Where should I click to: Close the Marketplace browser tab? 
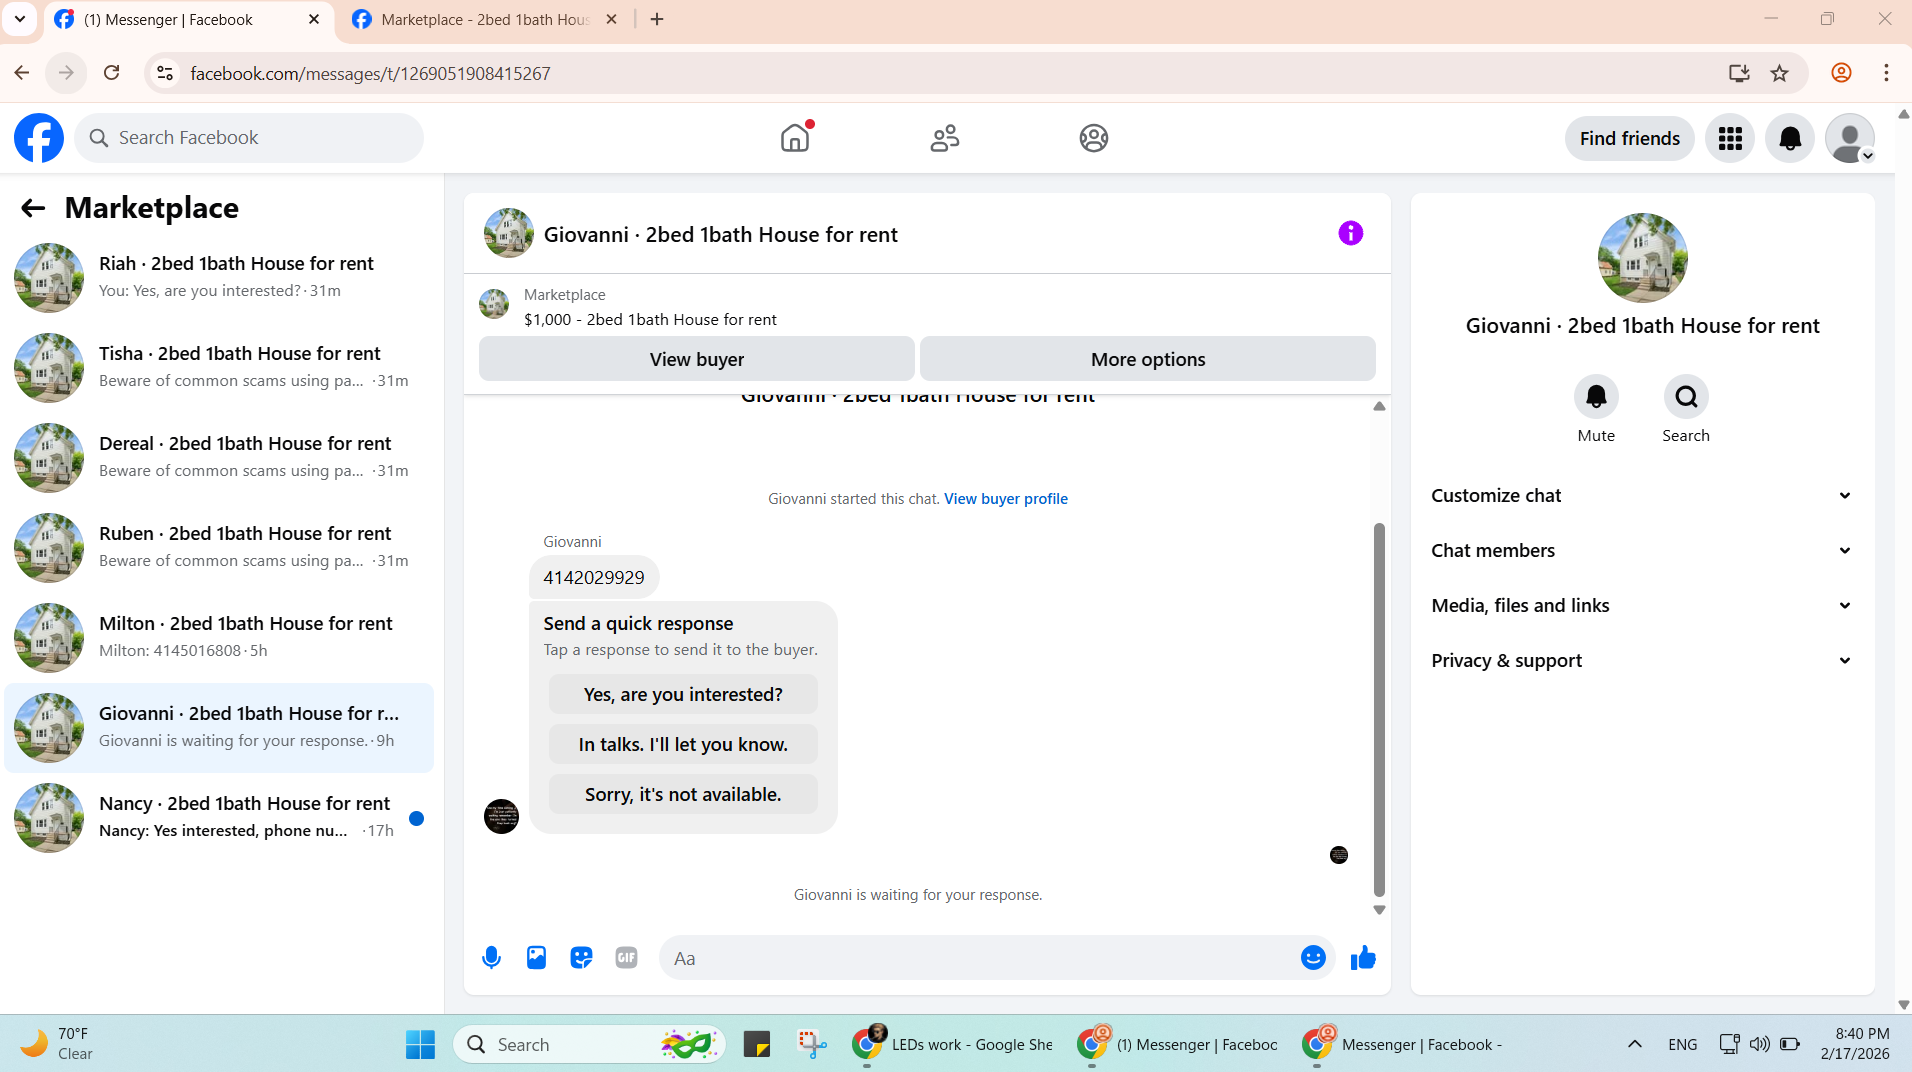(612, 19)
